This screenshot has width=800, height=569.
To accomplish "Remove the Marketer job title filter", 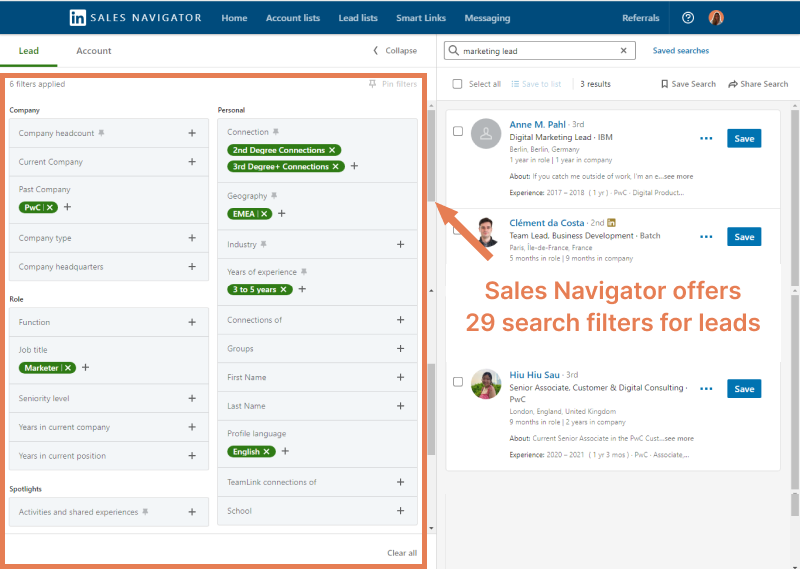I will [x=68, y=368].
